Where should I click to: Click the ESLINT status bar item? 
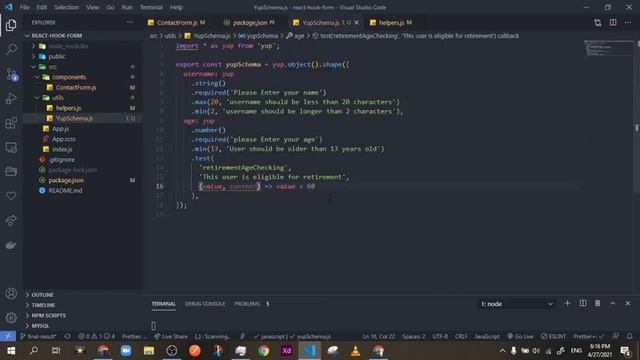553,336
